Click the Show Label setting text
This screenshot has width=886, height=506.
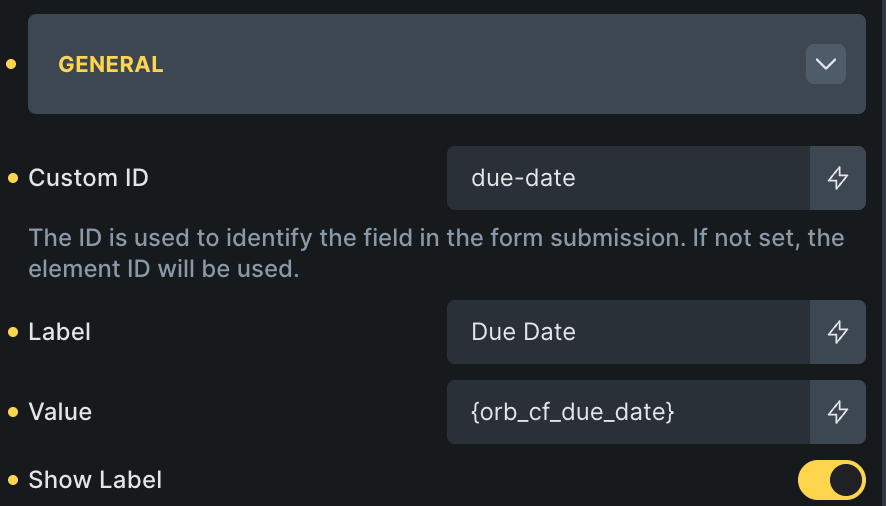[95, 480]
